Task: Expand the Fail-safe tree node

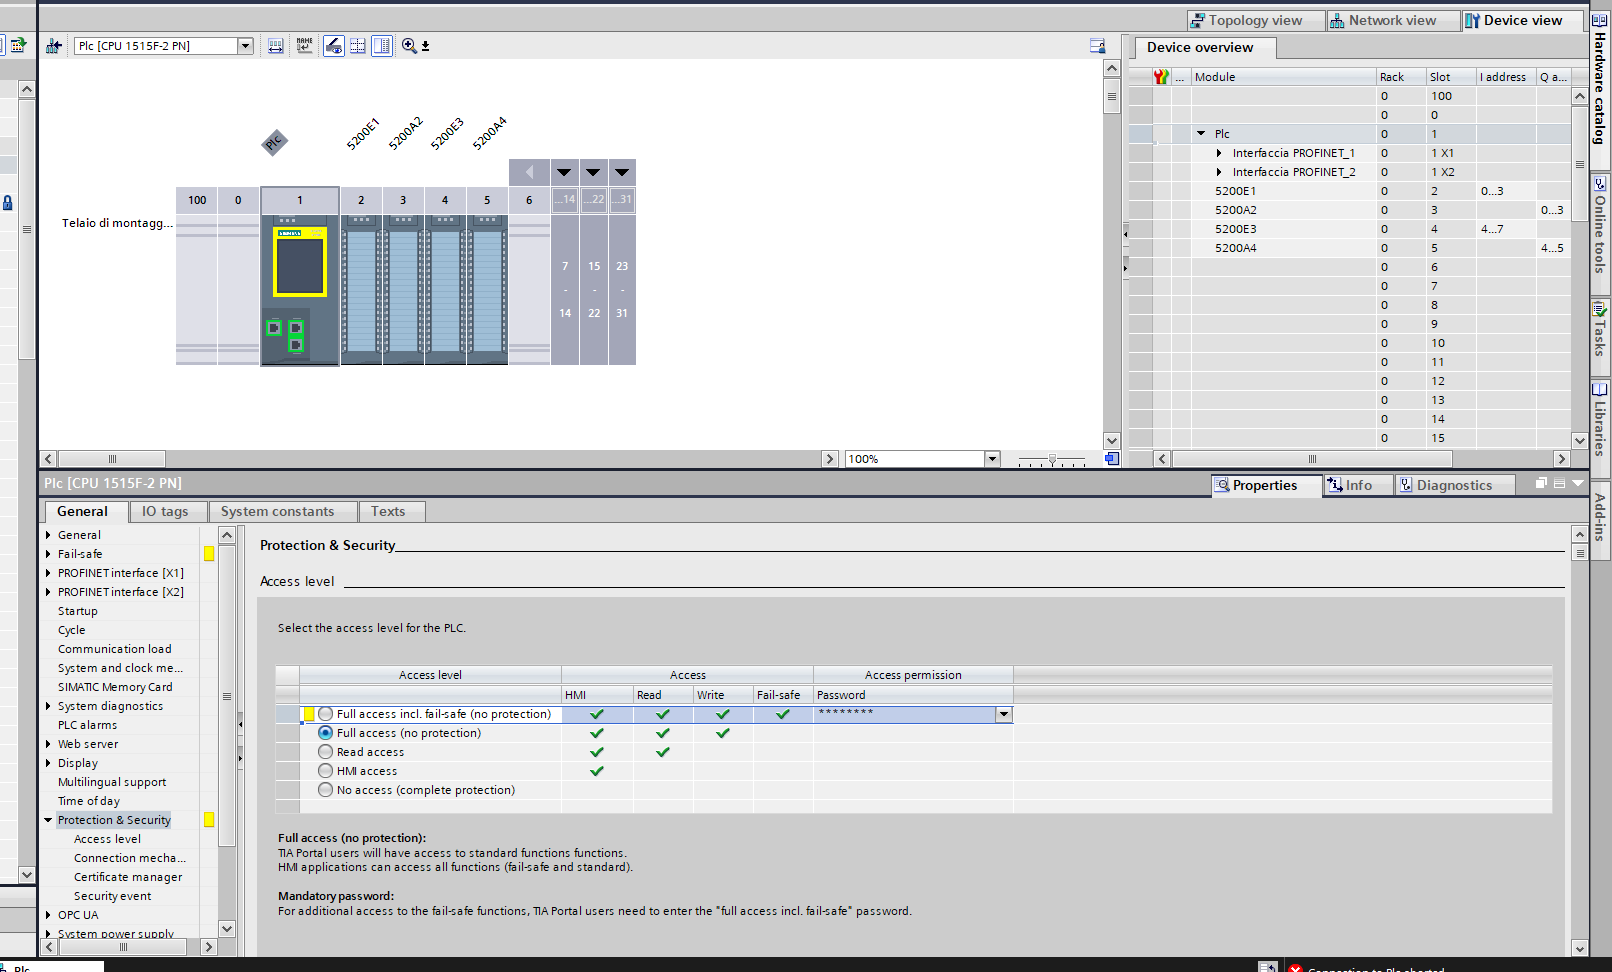Action: click(x=48, y=554)
